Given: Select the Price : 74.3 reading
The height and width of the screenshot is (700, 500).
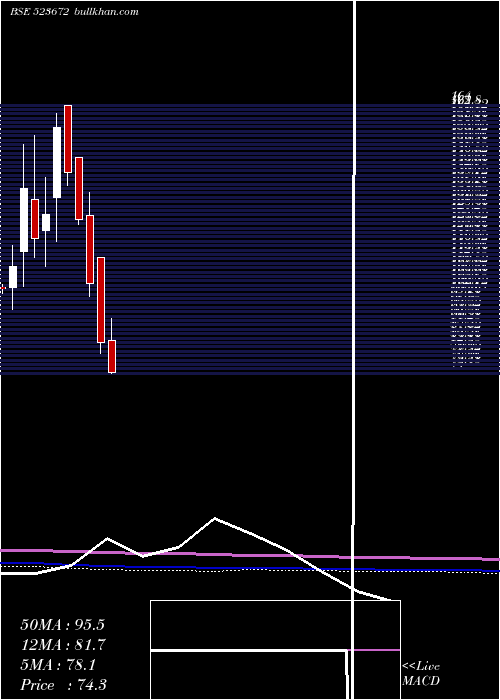Looking at the screenshot, I should (63, 685).
